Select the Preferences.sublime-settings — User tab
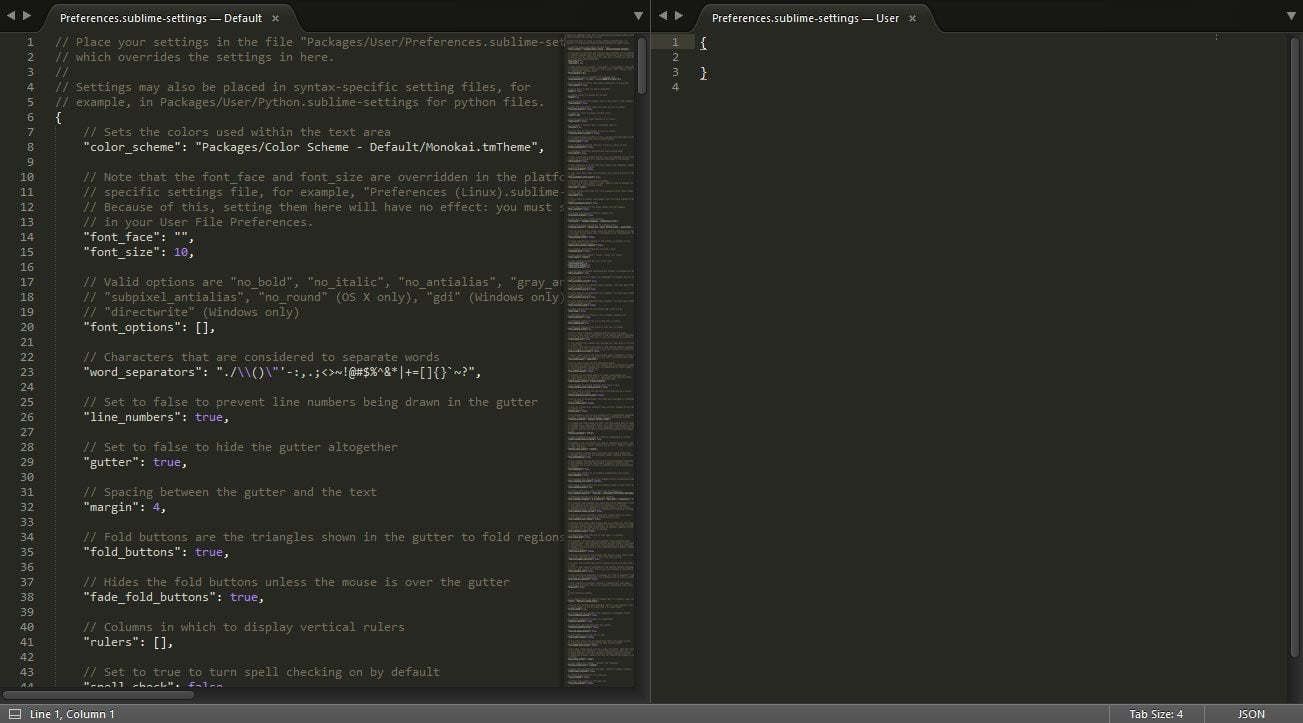1303x723 pixels. click(x=804, y=18)
